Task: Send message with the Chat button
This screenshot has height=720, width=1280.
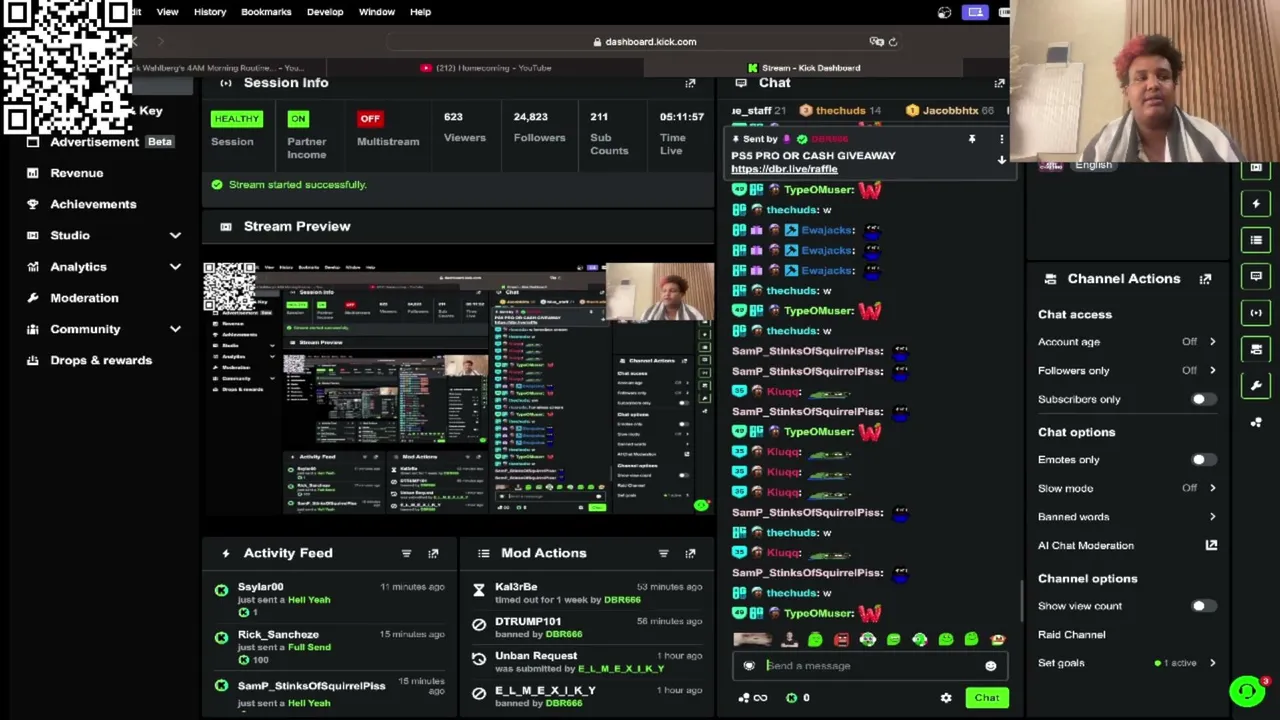Action: pyautogui.click(x=987, y=698)
